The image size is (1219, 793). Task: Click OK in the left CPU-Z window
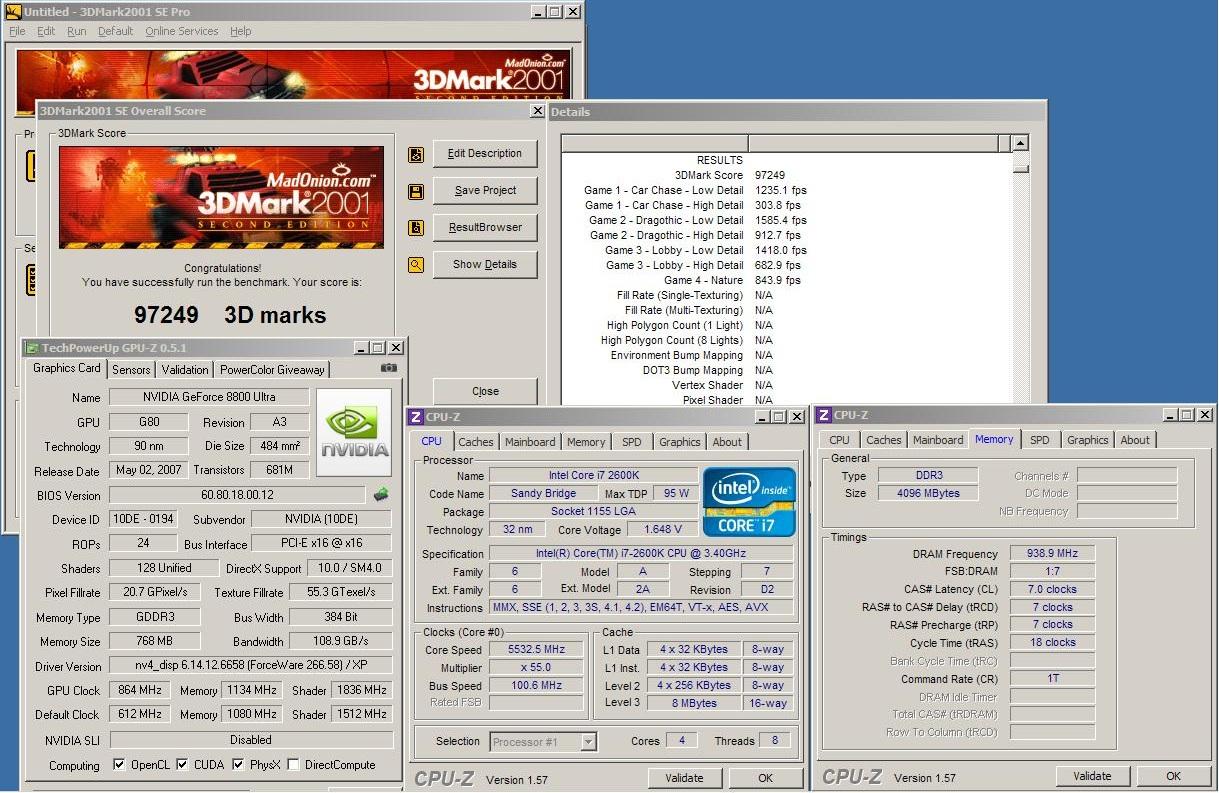[765, 778]
